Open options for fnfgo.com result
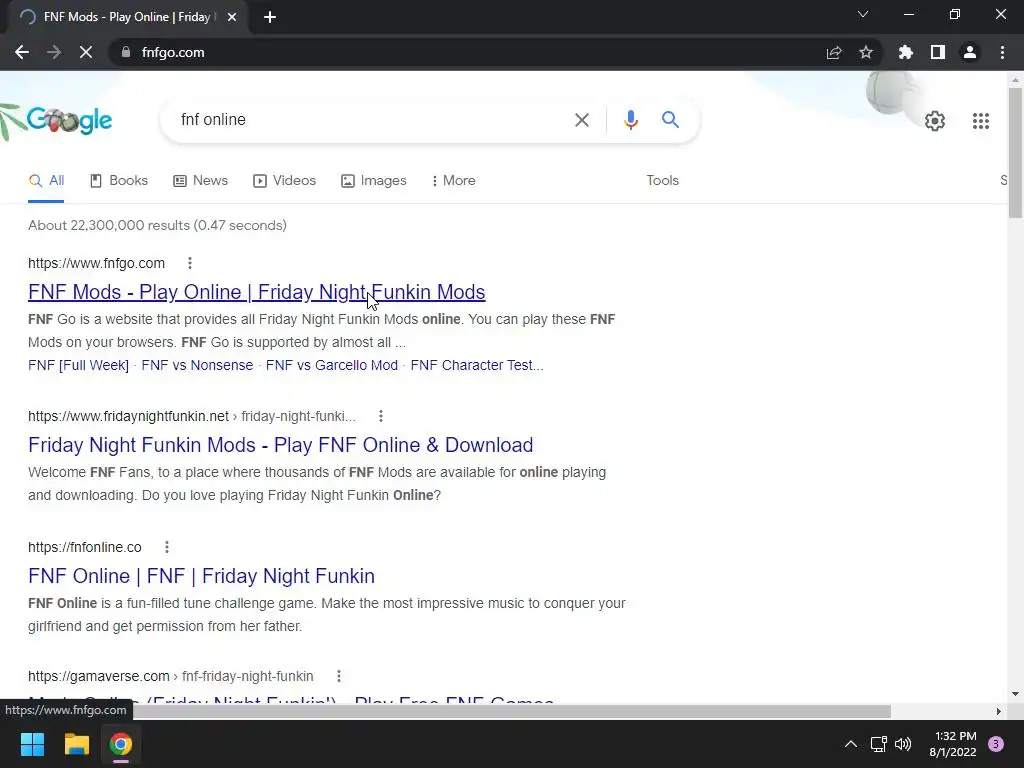This screenshot has height=768, width=1024. click(190, 263)
